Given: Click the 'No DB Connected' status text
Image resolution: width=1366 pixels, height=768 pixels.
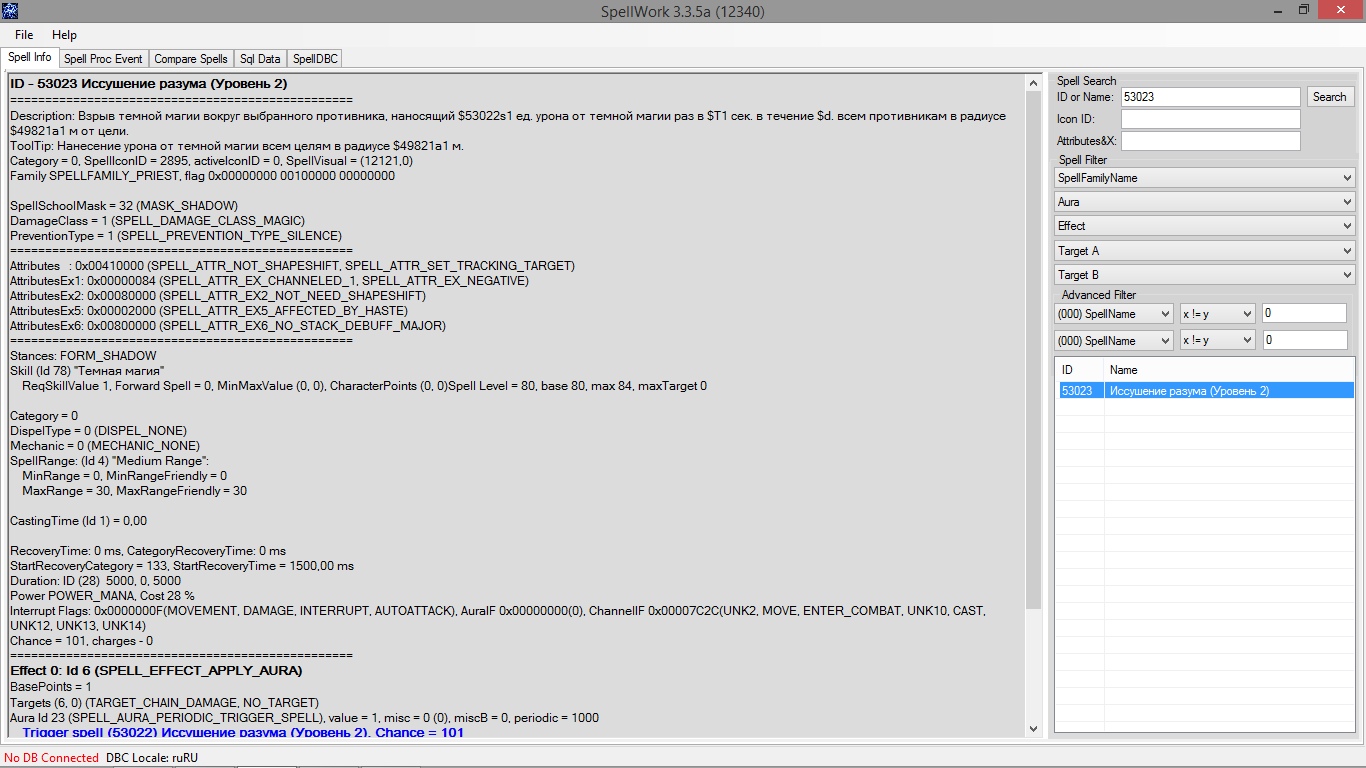Looking at the screenshot, I should [51, 758].
